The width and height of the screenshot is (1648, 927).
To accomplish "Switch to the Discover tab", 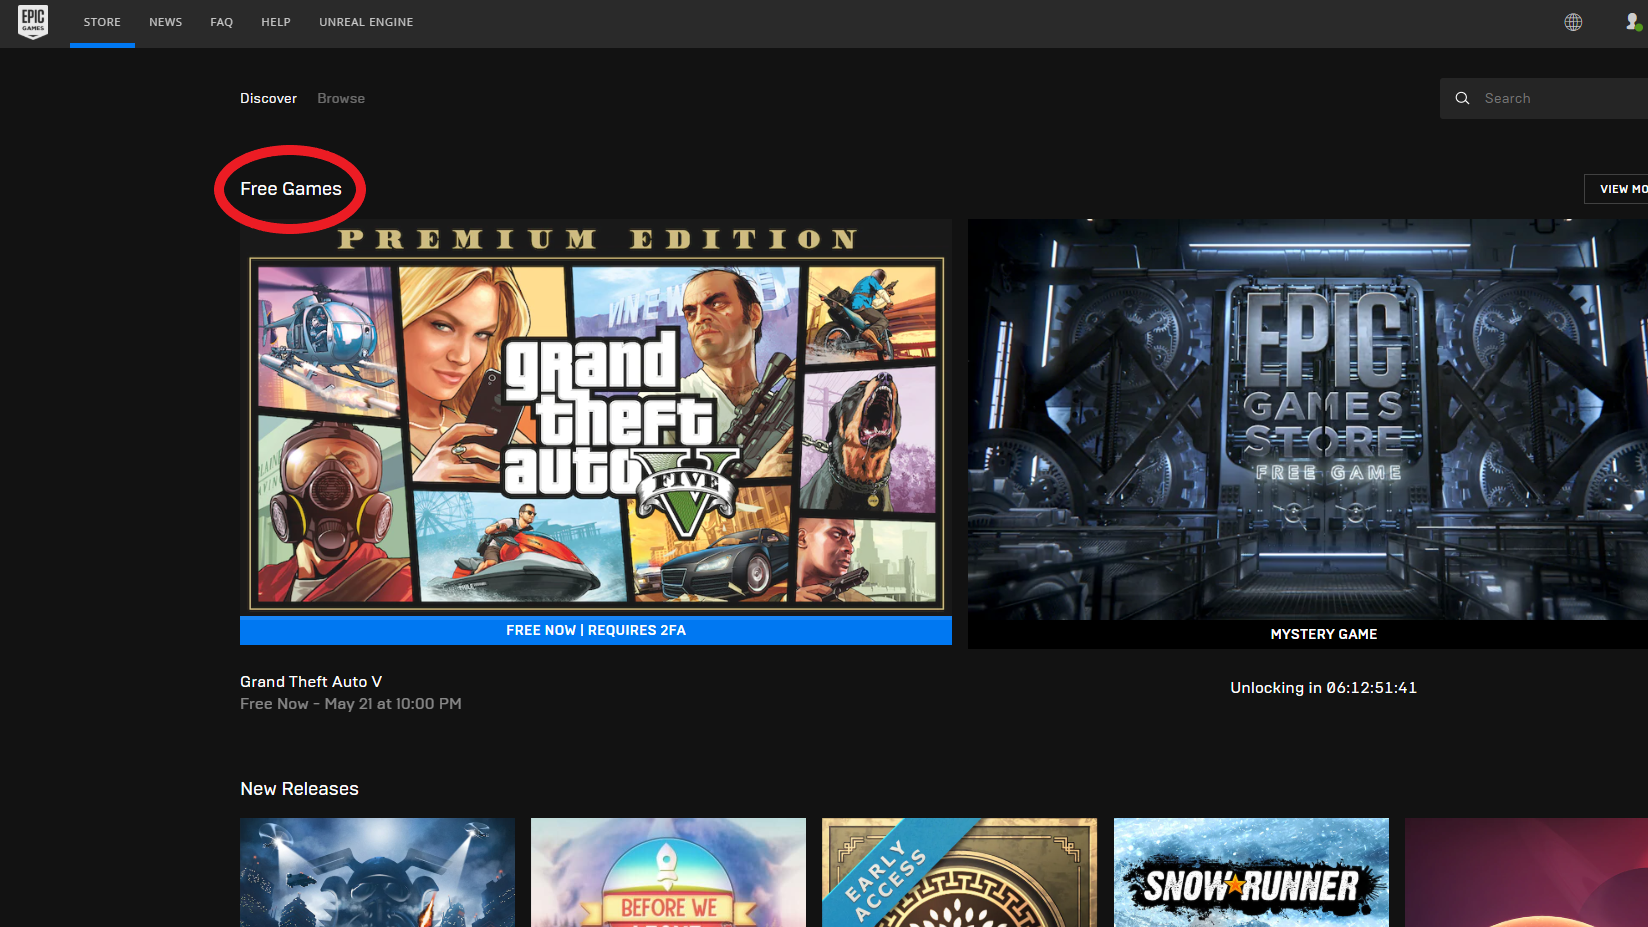I will coord(268,98).
